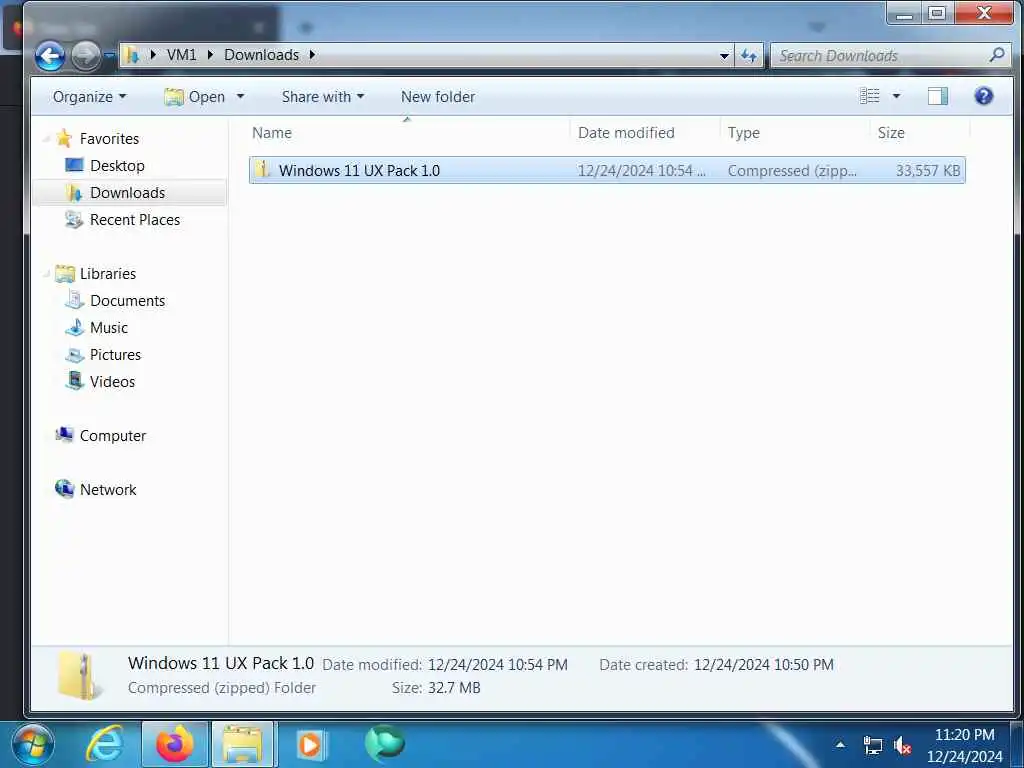The height and width of the screenshot is (768, 1024).
Task: Refresh the Downloads folder view
Action: [748, 56]
